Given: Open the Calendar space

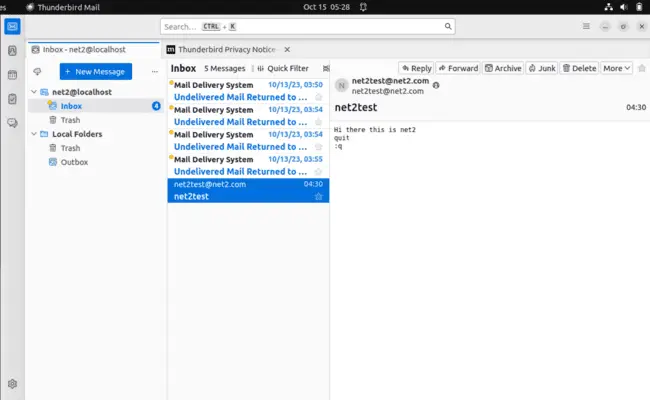Looking at the screenshot, I should tap(12, 75).
